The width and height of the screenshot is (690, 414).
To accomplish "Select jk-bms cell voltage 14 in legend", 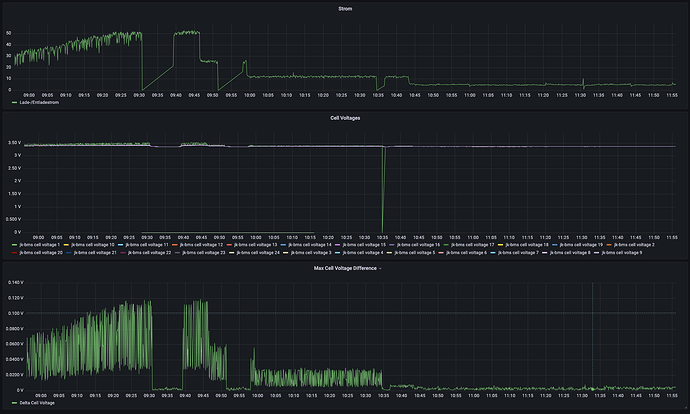I will [x=311, y=244].
